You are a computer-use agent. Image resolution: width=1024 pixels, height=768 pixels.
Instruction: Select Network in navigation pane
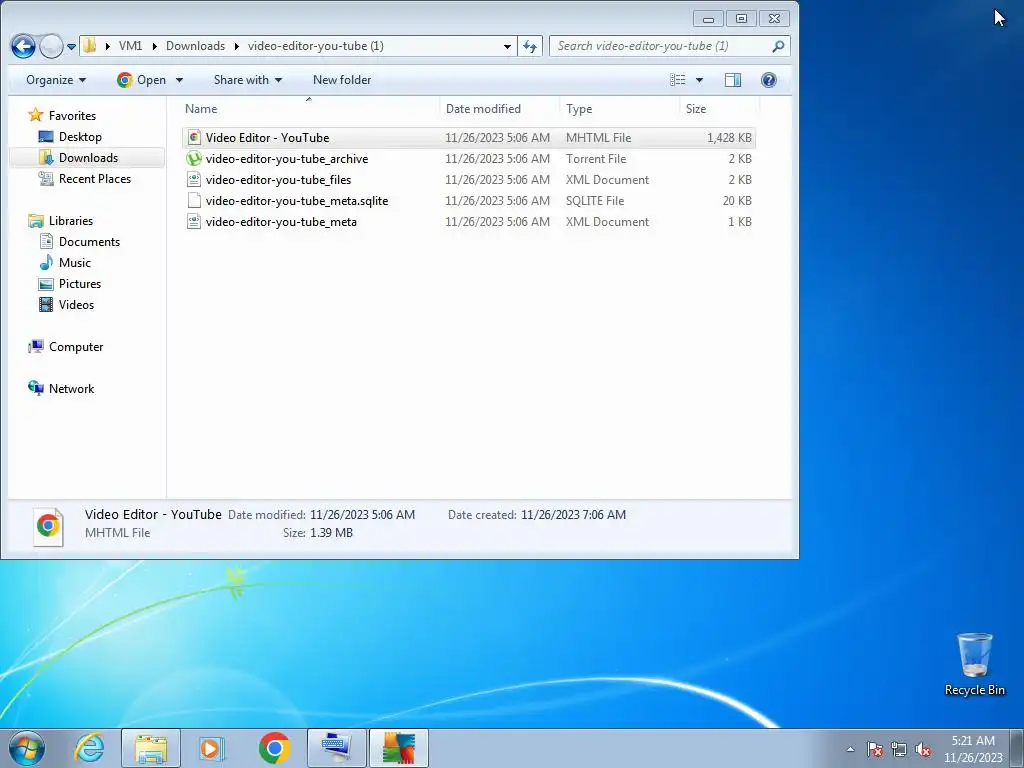click(x=71, y=389)
